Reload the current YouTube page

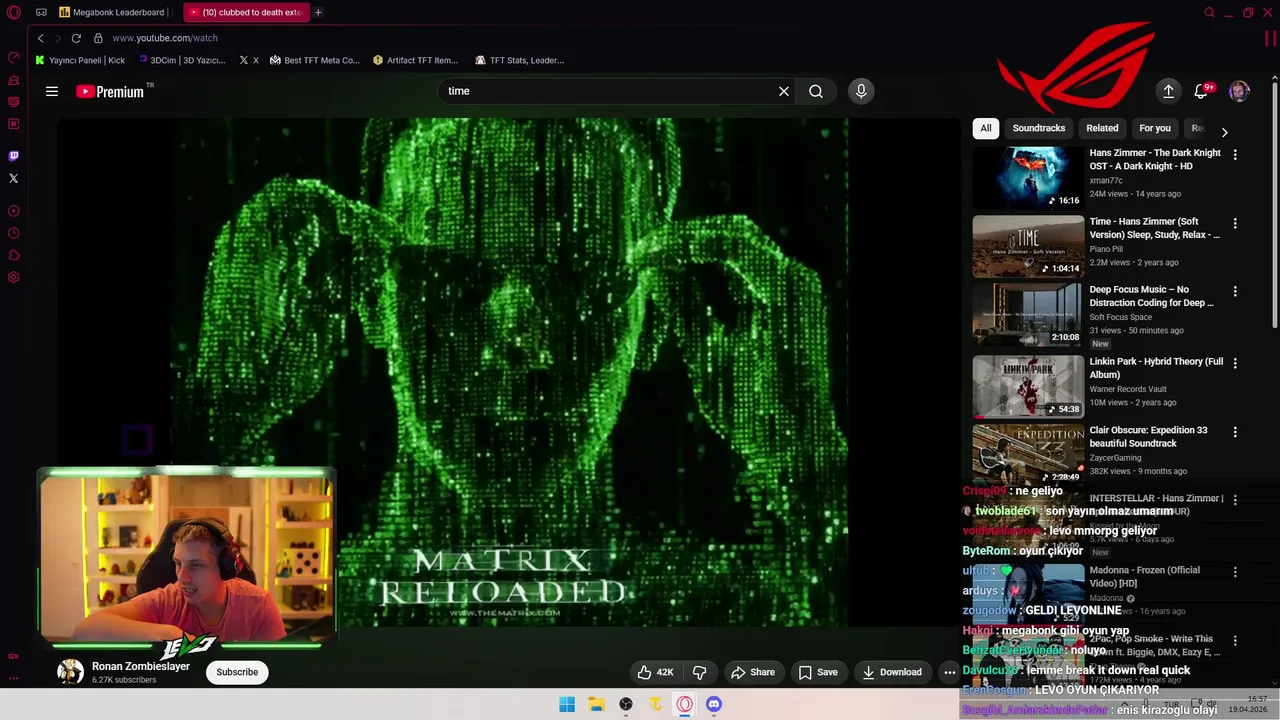click(76, 38)
